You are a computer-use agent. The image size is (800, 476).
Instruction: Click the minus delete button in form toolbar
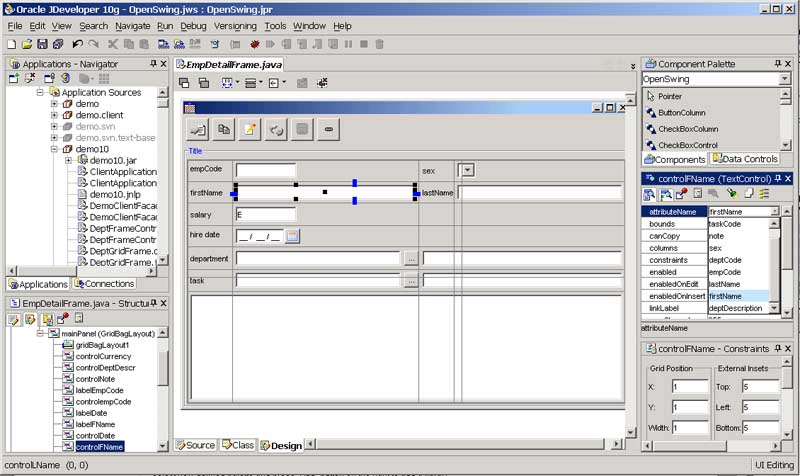click(329, 130)
